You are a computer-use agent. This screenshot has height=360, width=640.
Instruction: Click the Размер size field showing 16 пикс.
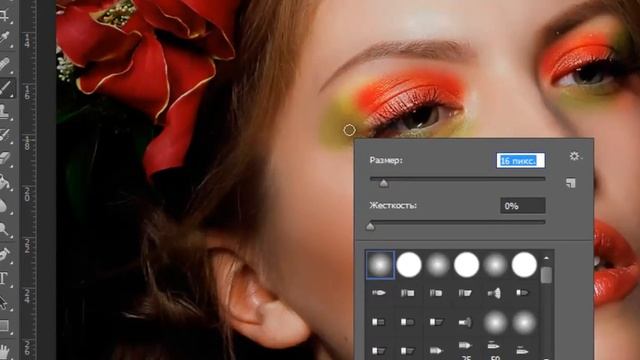520,160
